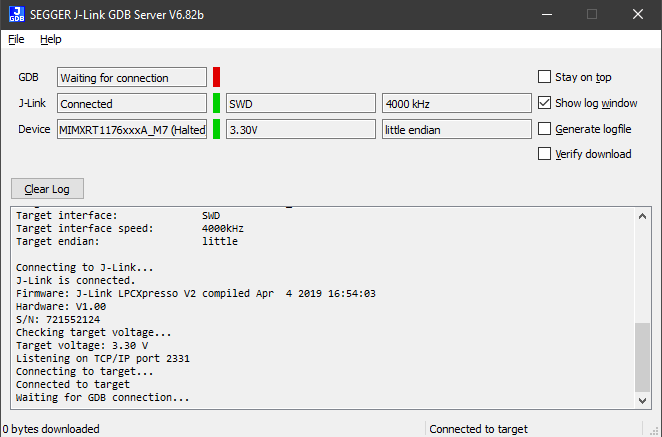Screen dimensions: 662x437
Task: Click the green Device status indicator
Action: click(216, 129)
